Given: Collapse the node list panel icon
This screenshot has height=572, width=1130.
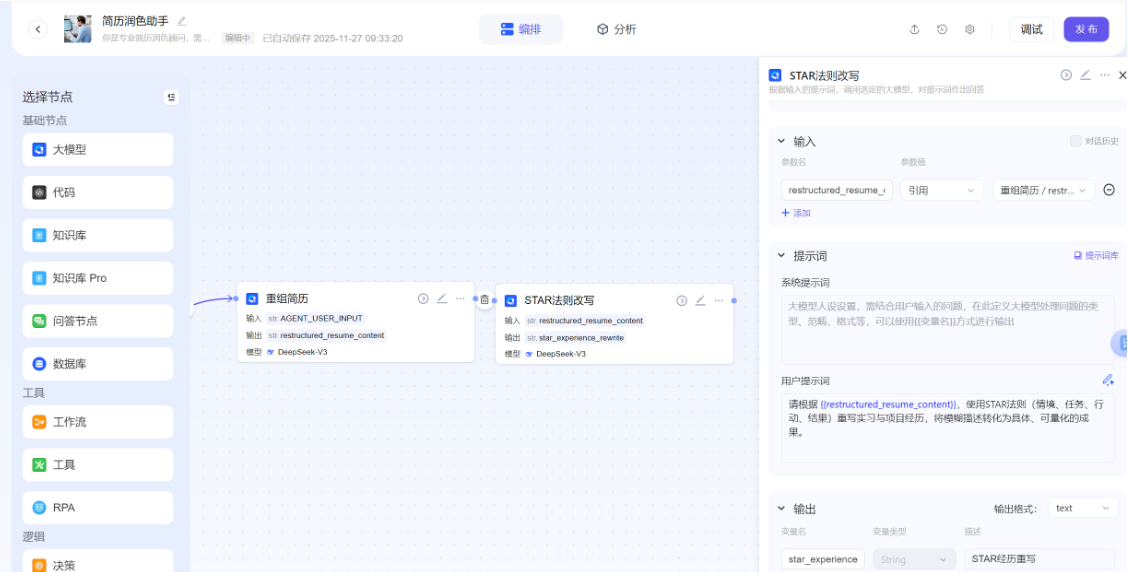Looking at the screenshot, I should (171, 97).
